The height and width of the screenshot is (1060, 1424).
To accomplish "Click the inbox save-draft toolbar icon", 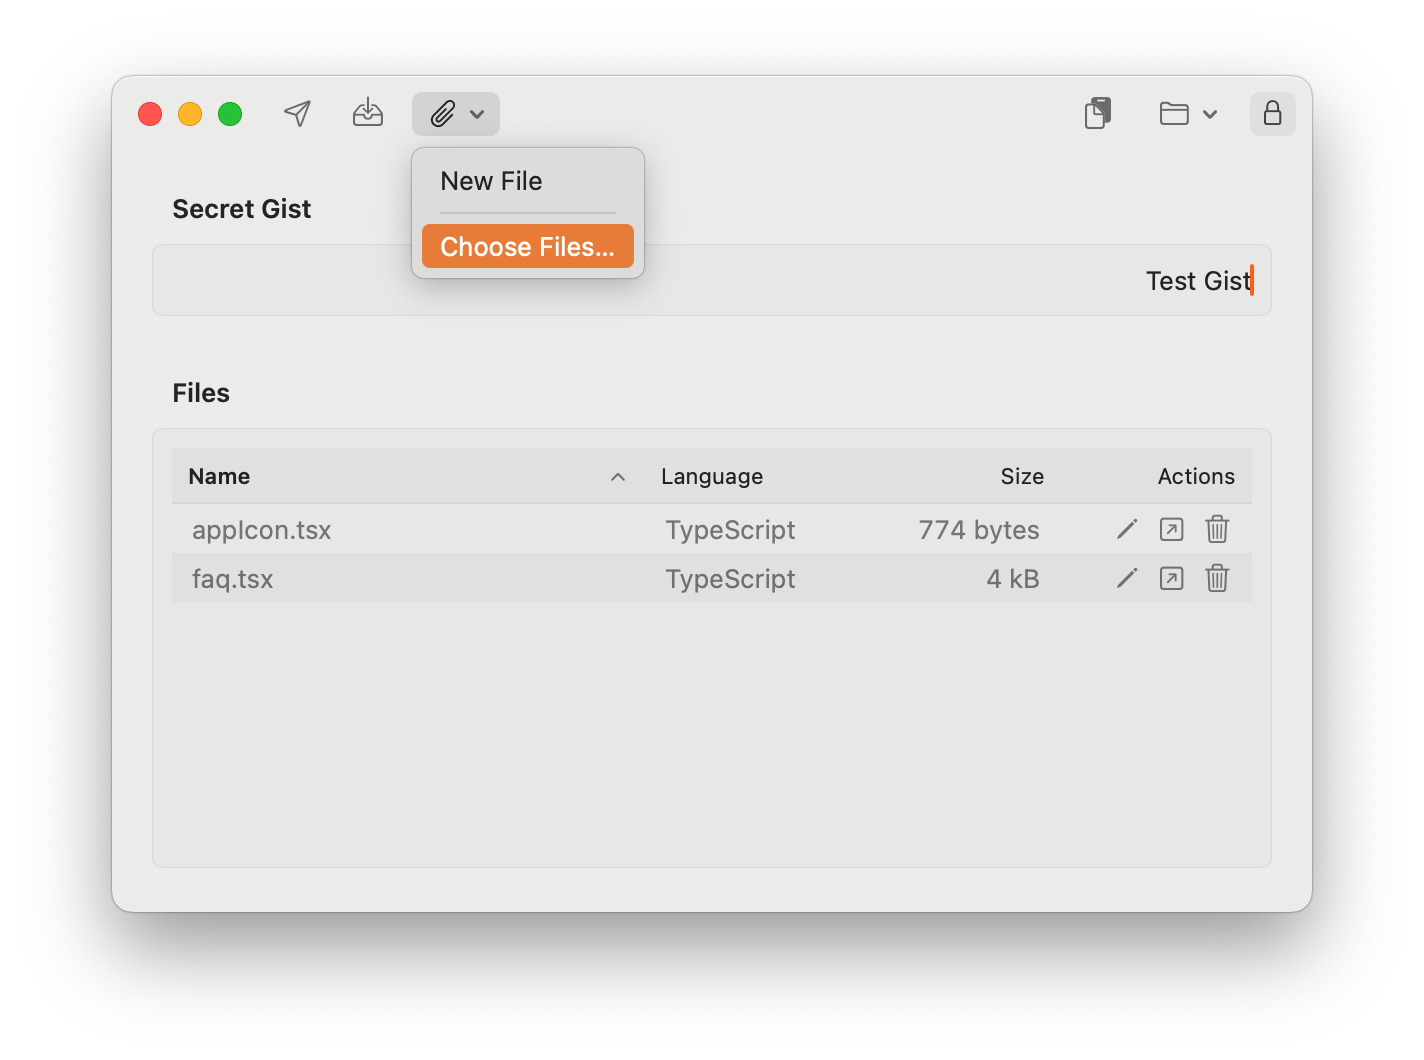I will (367, 113).
